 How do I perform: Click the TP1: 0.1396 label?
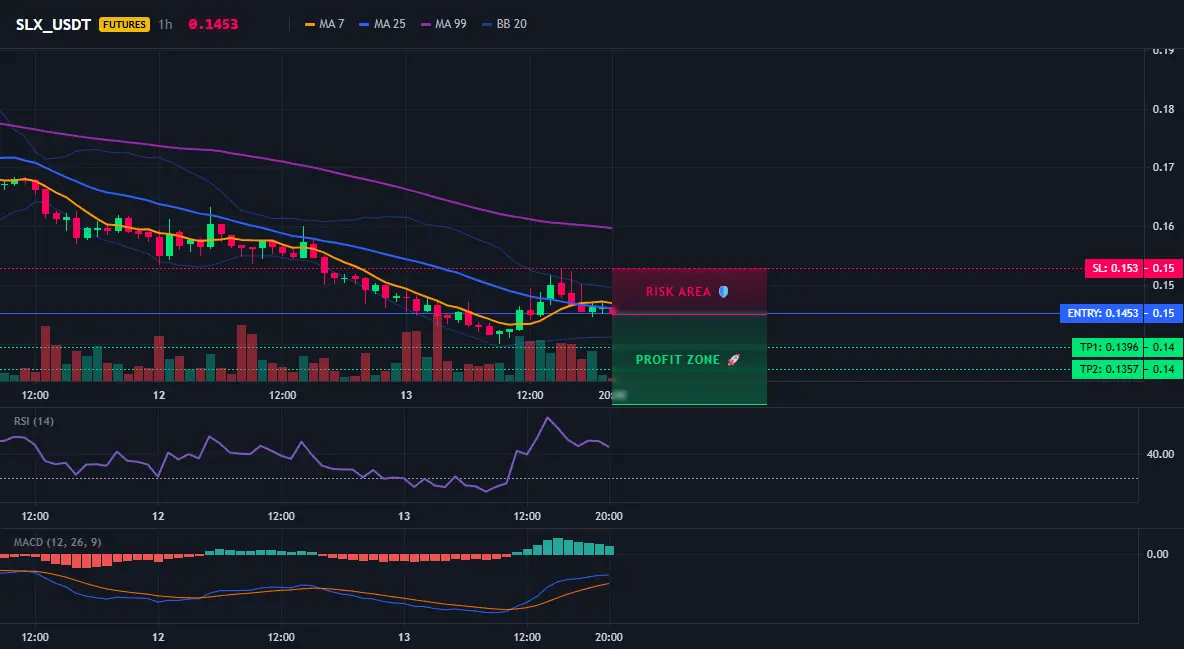pyautogui.click(x=1108, y=347)
